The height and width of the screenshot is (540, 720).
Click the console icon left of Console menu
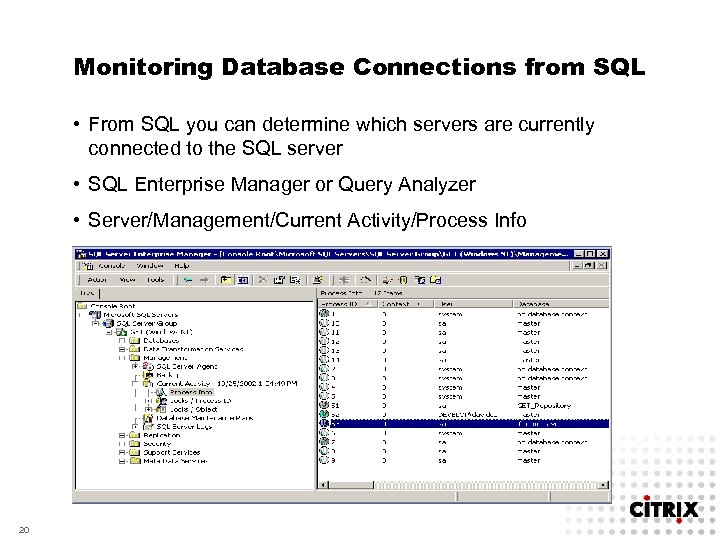click(x=88, y=266)
